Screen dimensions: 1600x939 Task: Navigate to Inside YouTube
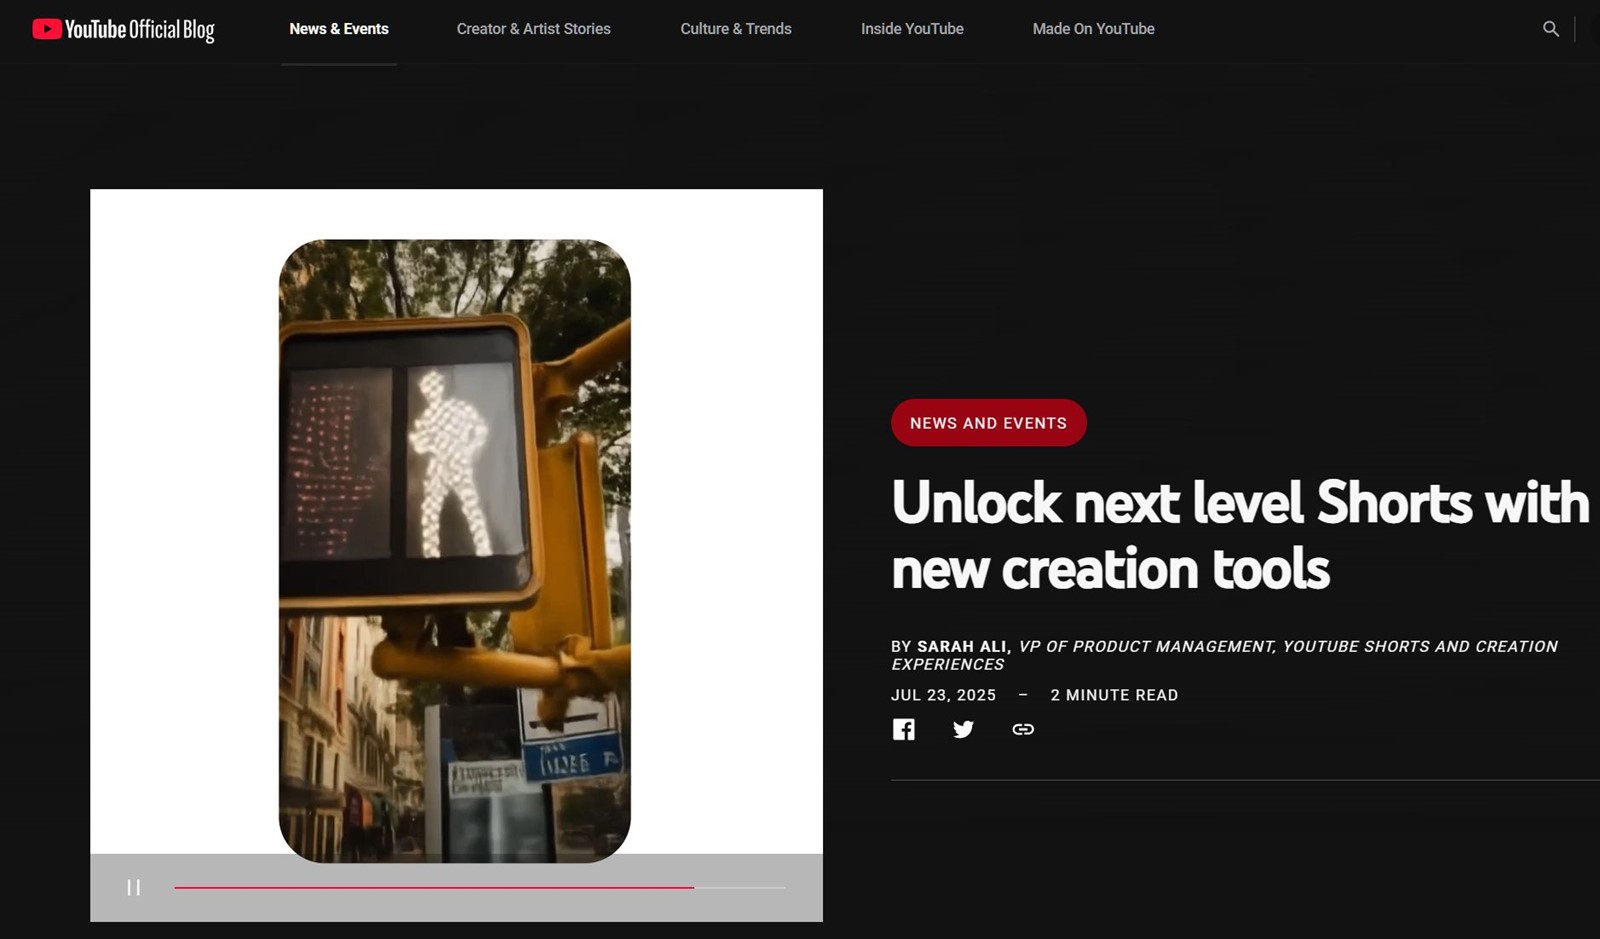912,29
